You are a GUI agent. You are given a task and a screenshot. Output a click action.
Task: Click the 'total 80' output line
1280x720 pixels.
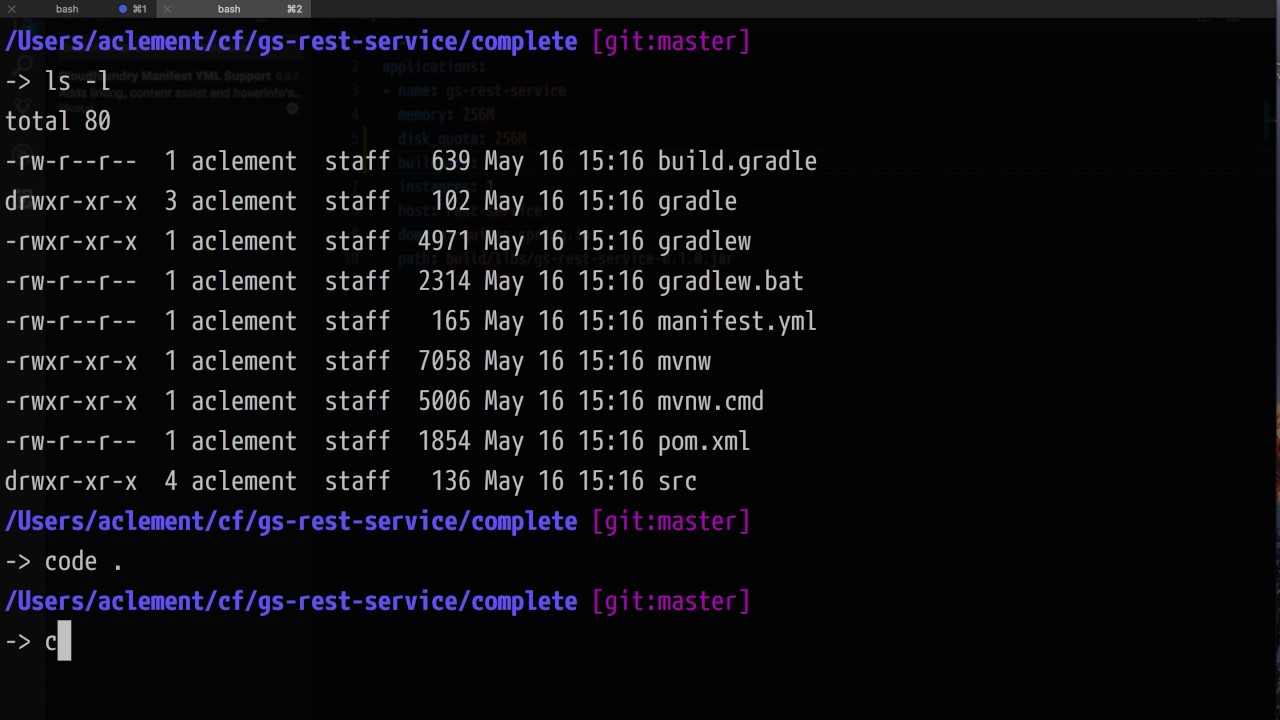58,122
